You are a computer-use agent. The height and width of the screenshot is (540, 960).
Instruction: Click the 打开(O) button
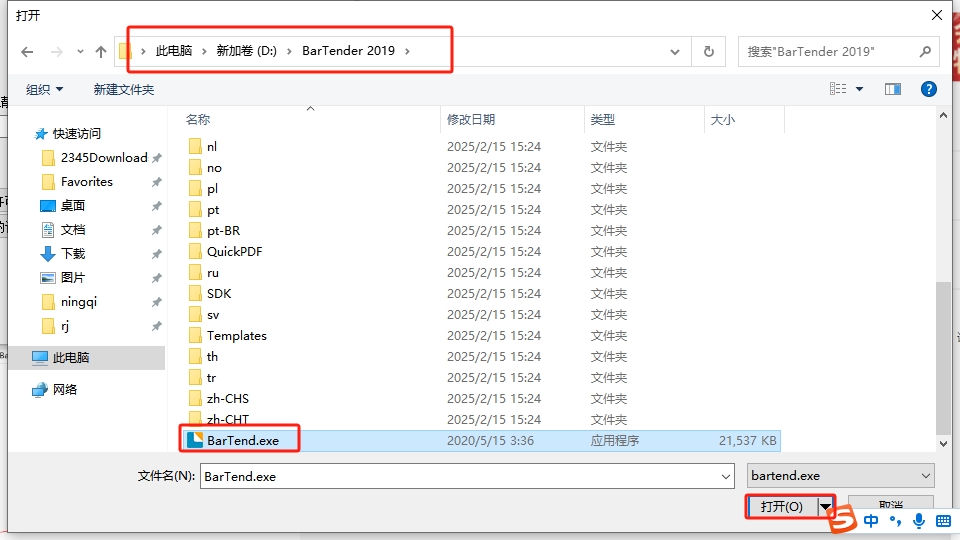[782, 506]
